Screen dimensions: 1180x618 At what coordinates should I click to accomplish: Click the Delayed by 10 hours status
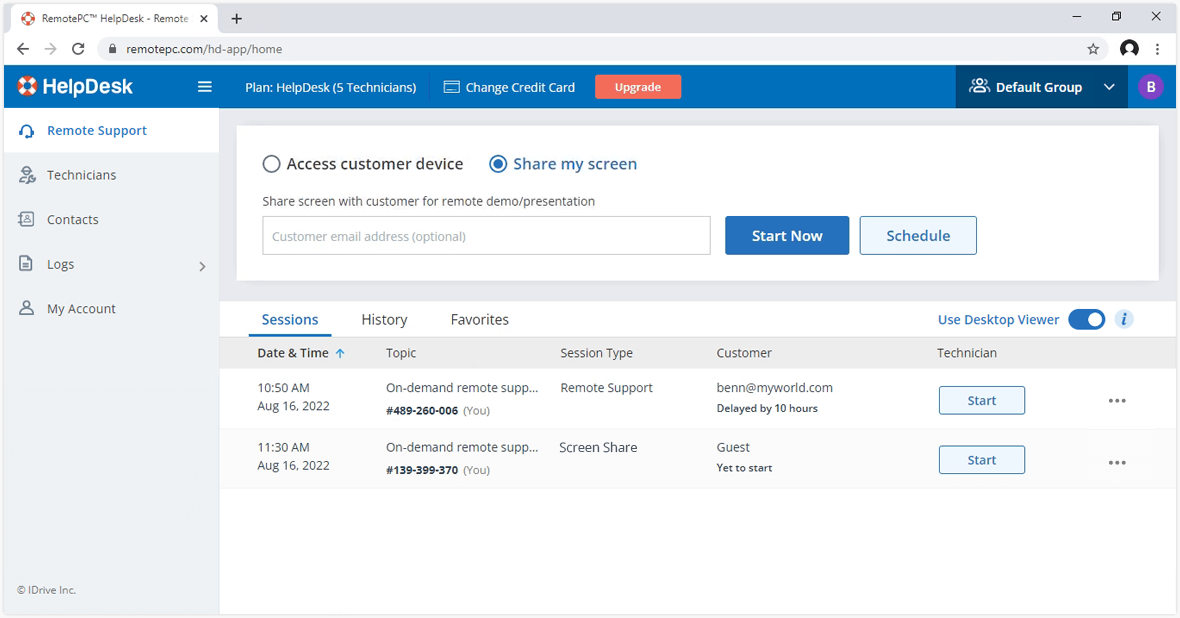767,409
